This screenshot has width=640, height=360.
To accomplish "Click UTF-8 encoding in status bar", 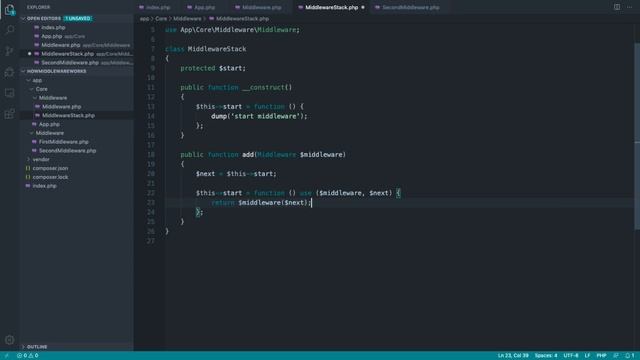I will pyautogui.click(x=571, y=356).
